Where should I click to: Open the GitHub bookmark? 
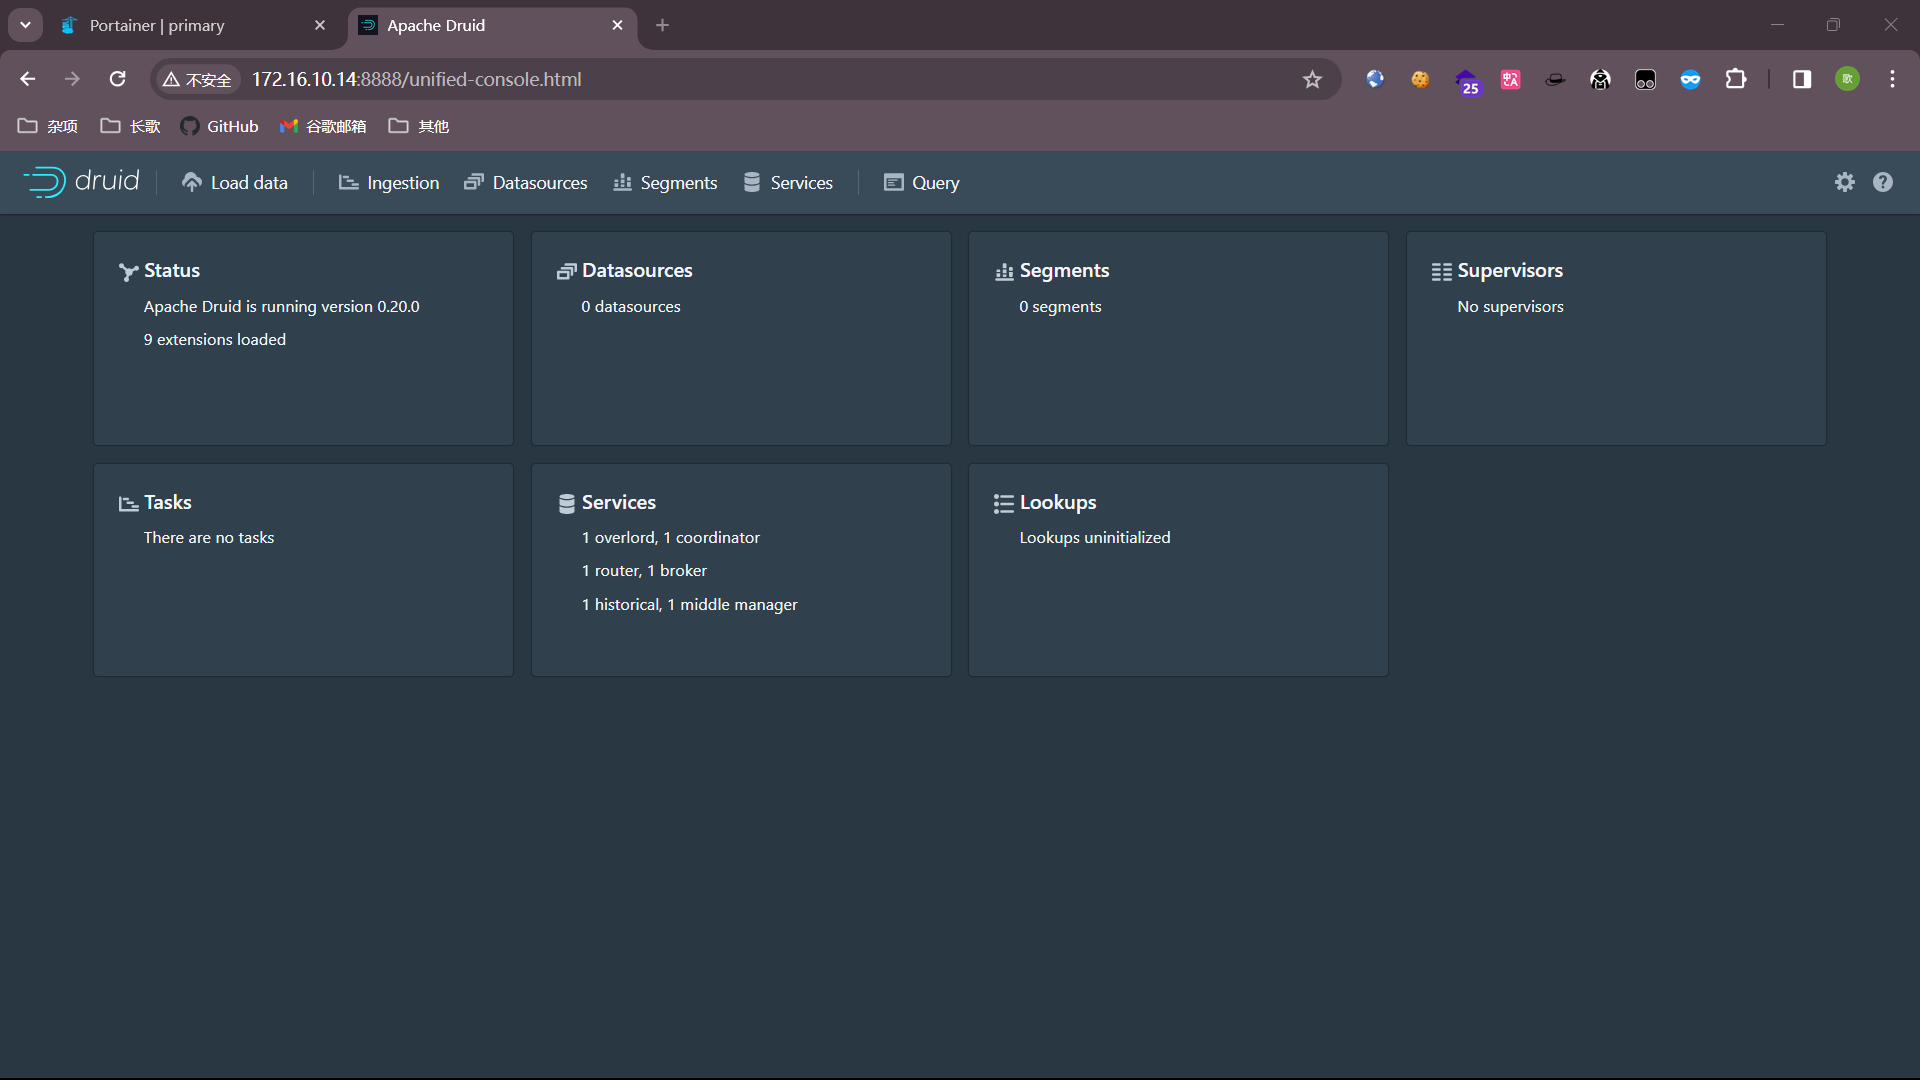tap(219, 126)
